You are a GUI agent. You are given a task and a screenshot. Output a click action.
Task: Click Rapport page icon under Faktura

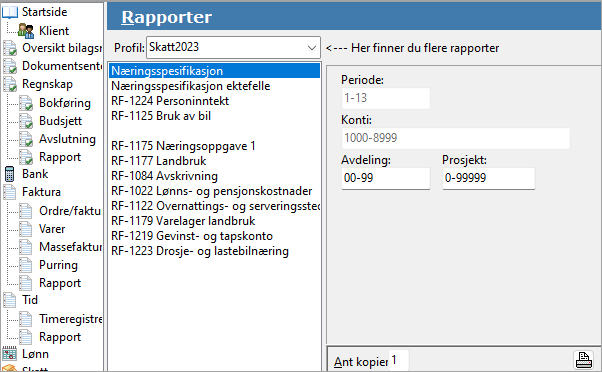[x=26, y=283]
